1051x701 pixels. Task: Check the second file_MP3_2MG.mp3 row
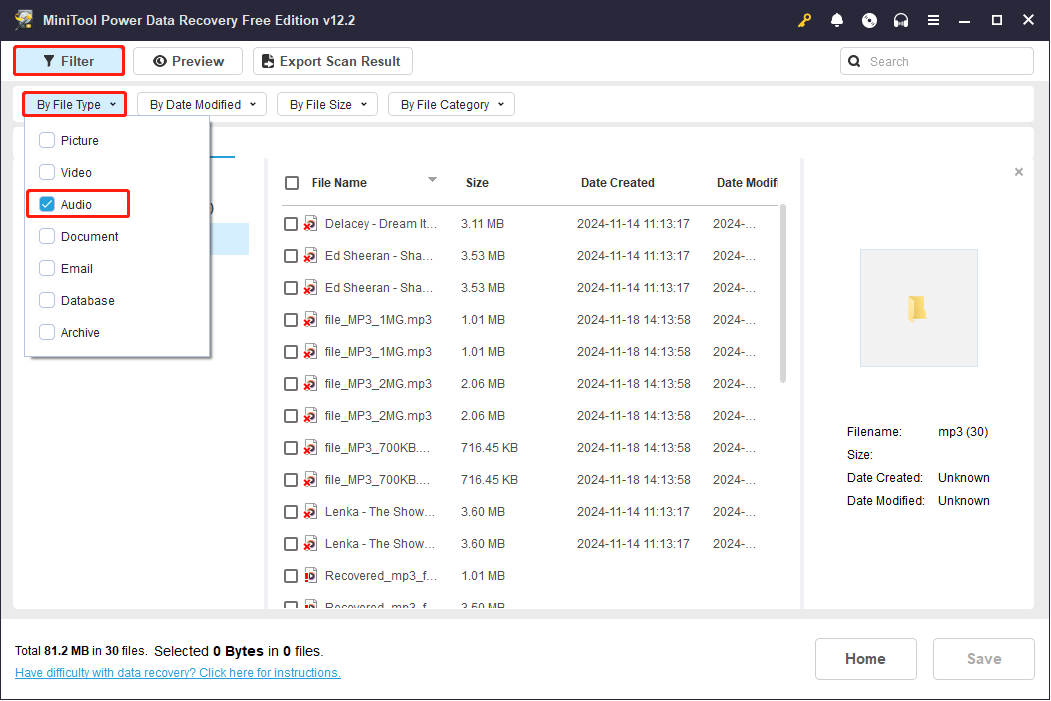(x=290, y=416)
